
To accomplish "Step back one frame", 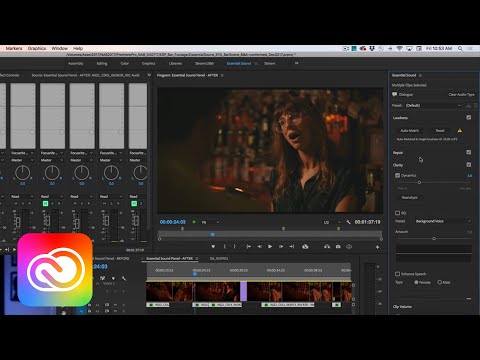I will (260, 247).
